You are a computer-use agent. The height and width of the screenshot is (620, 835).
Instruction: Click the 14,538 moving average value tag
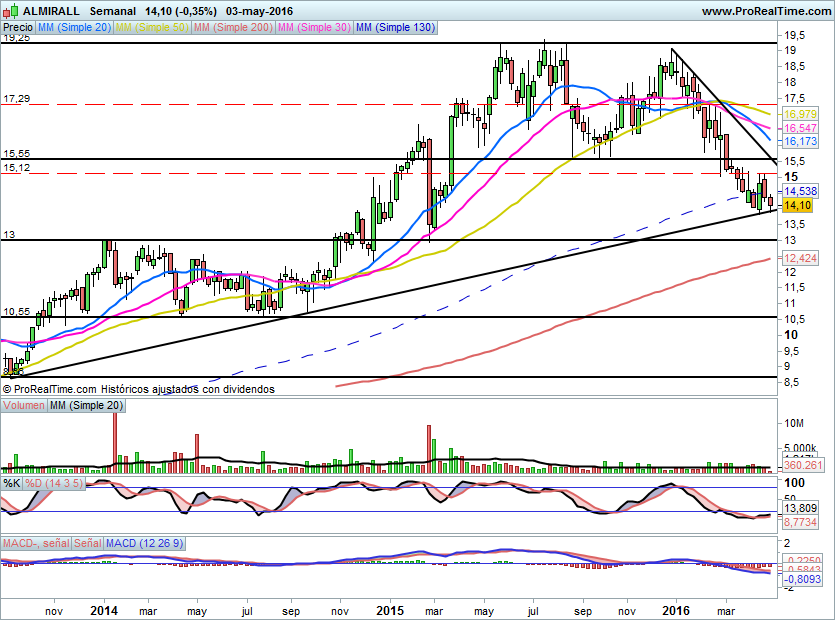coord(800,191)
